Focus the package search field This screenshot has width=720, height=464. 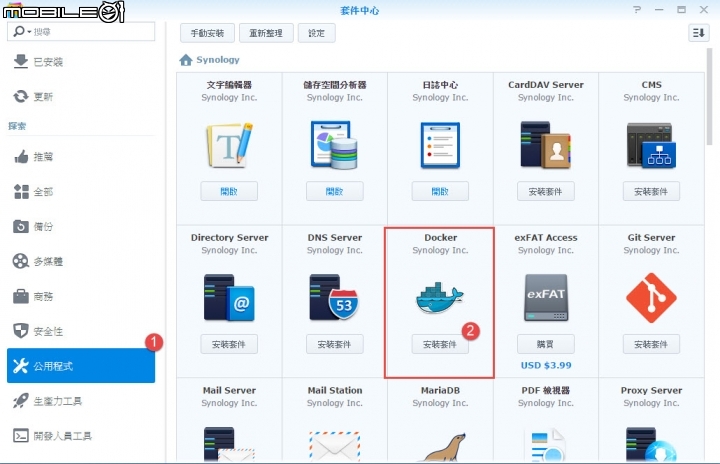(81, 32)
